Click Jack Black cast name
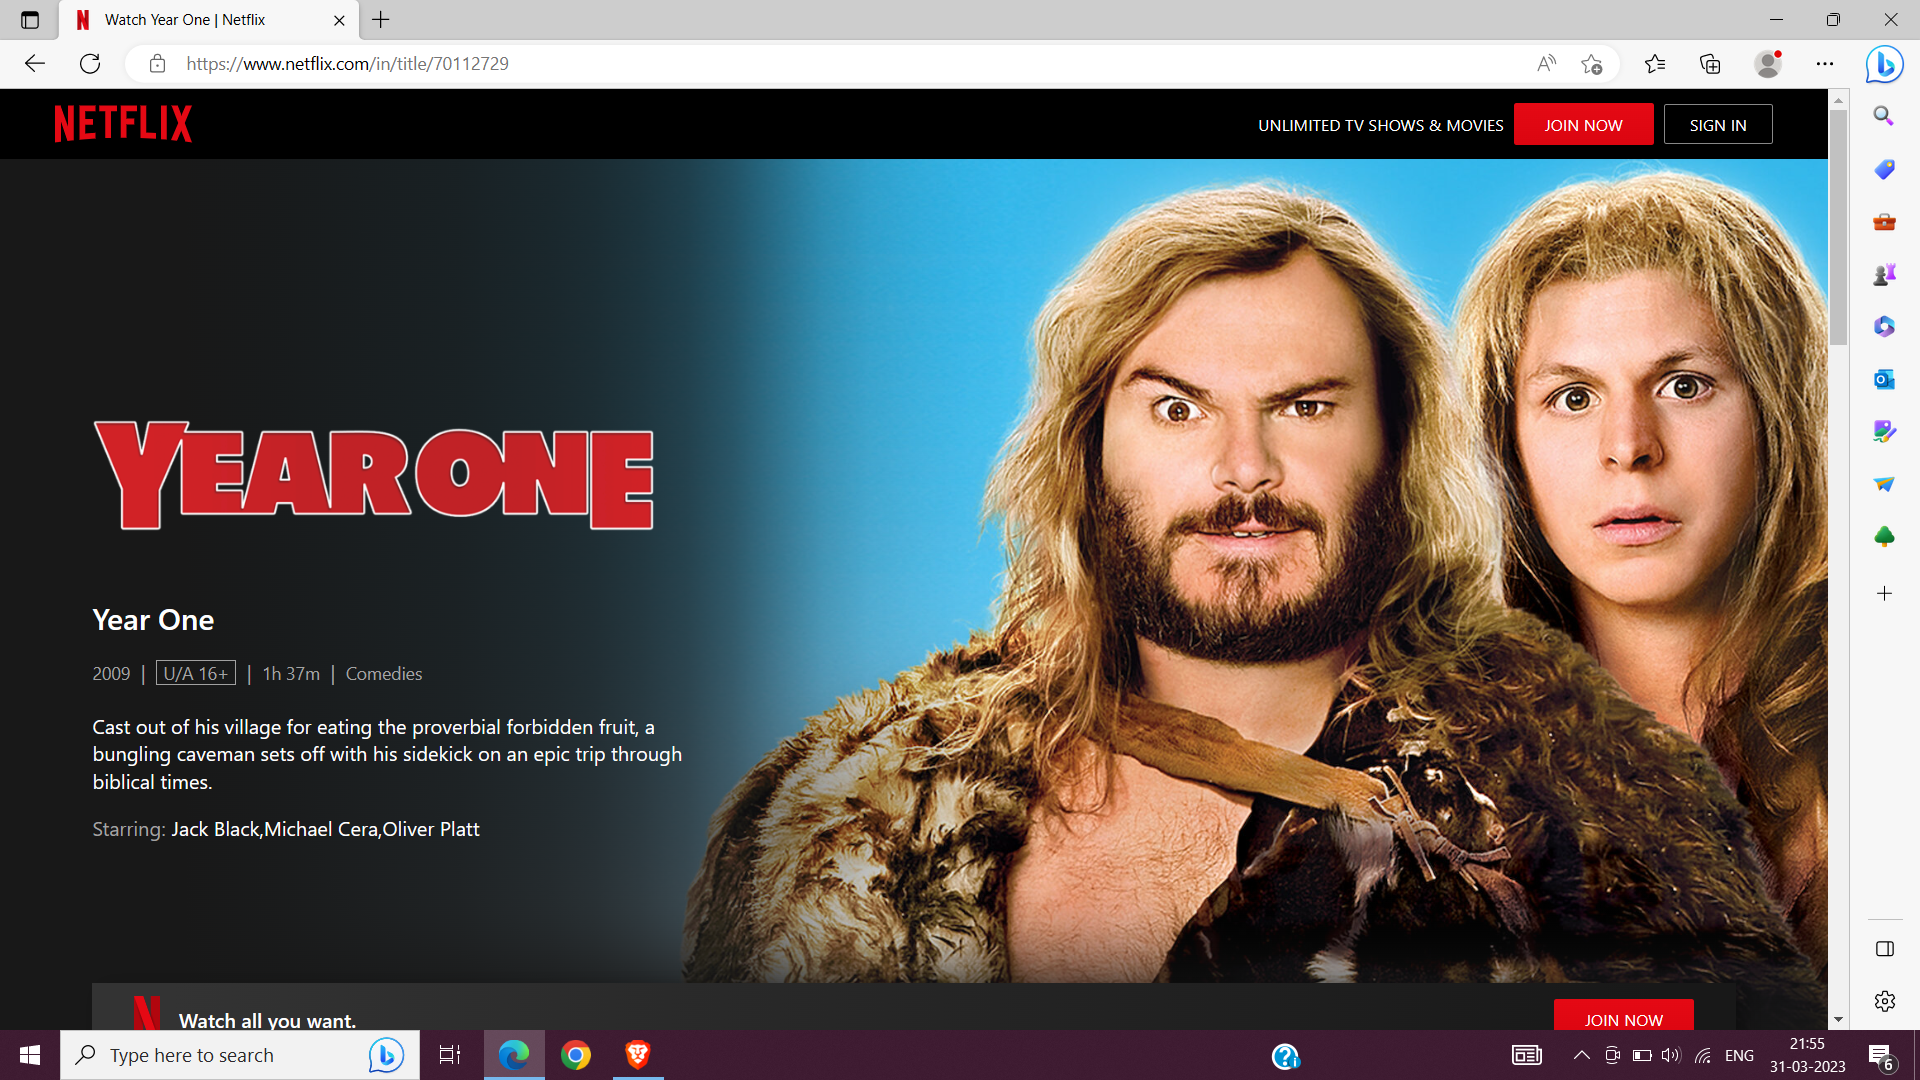The width and height of the screenshot is (1920, 1080). [x=215, y=829]
